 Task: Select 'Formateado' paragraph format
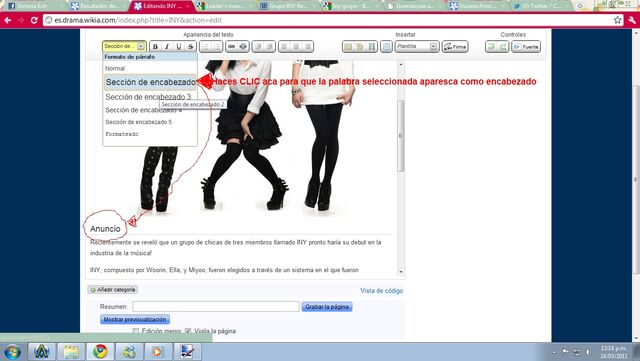pos(122,134)
